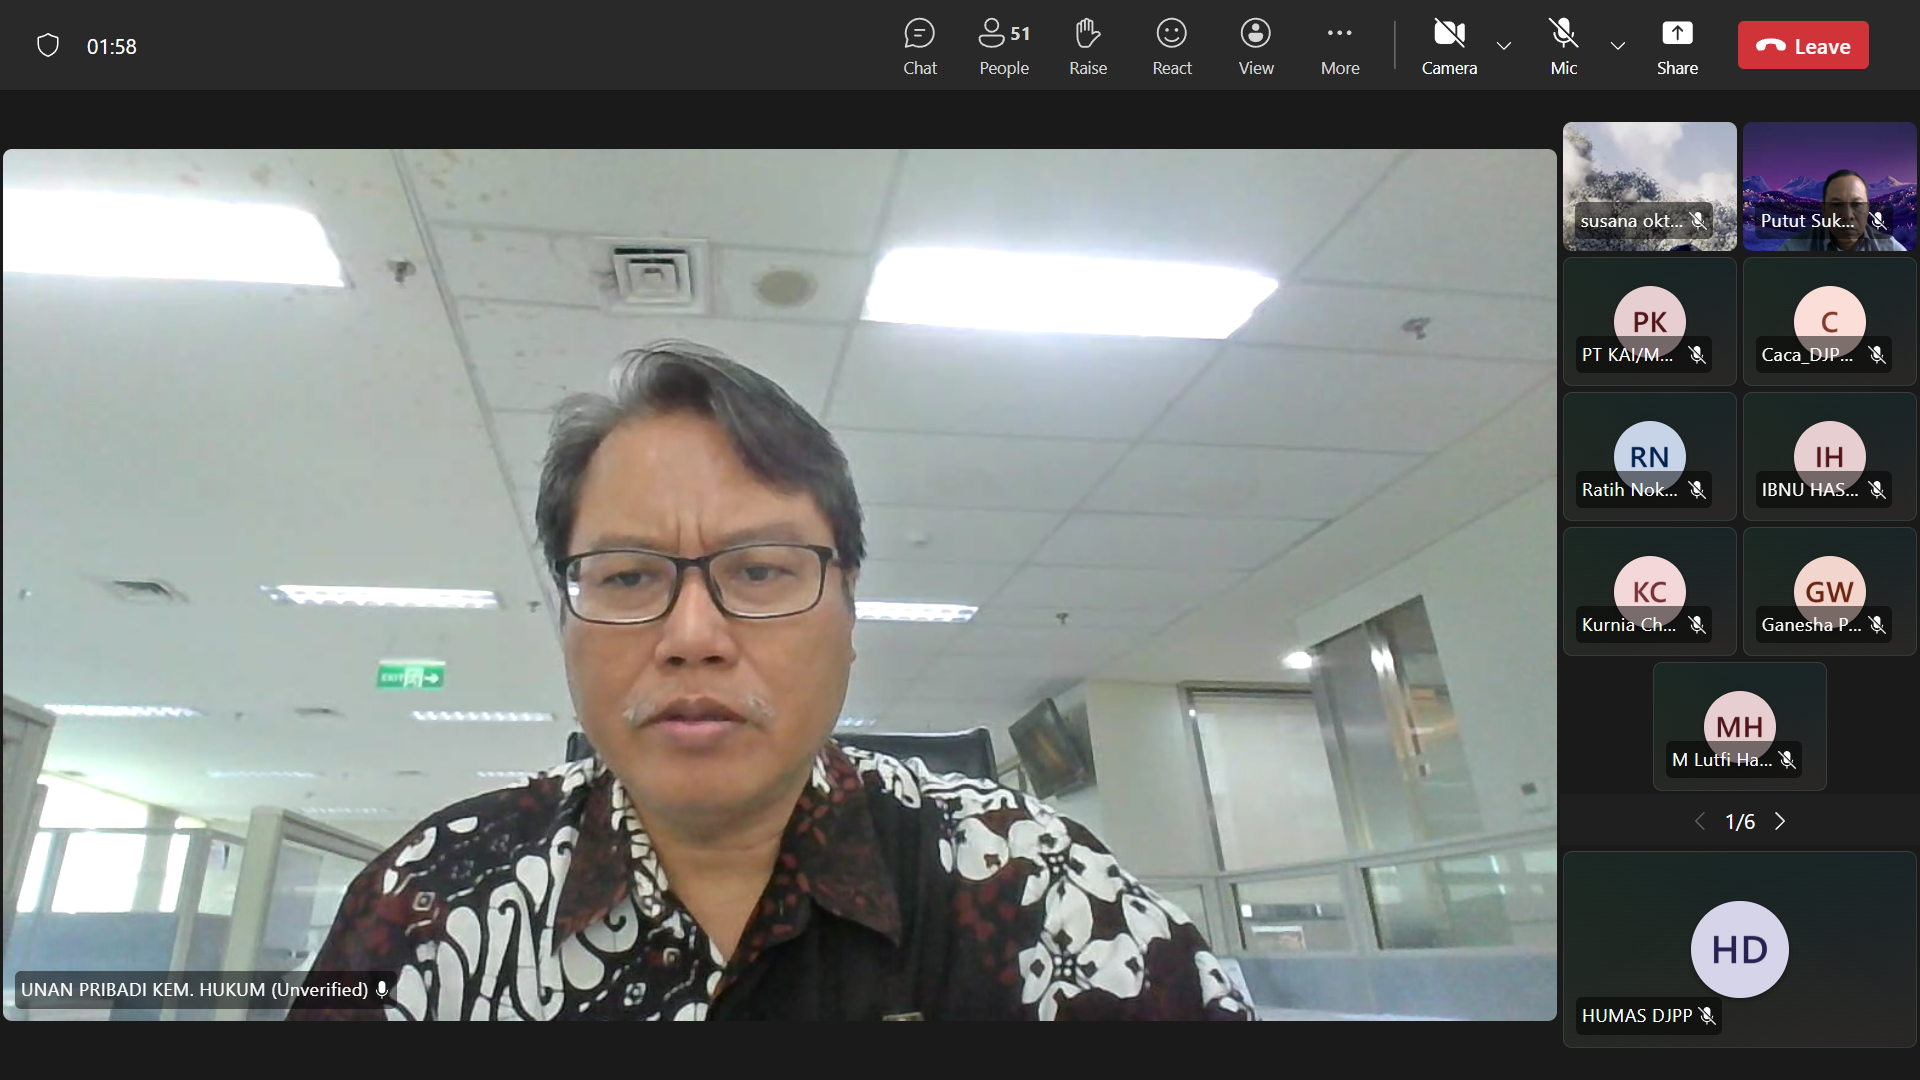Go to previous participant page
Screen dimensions: 1920x1080
click(1699, 821)
